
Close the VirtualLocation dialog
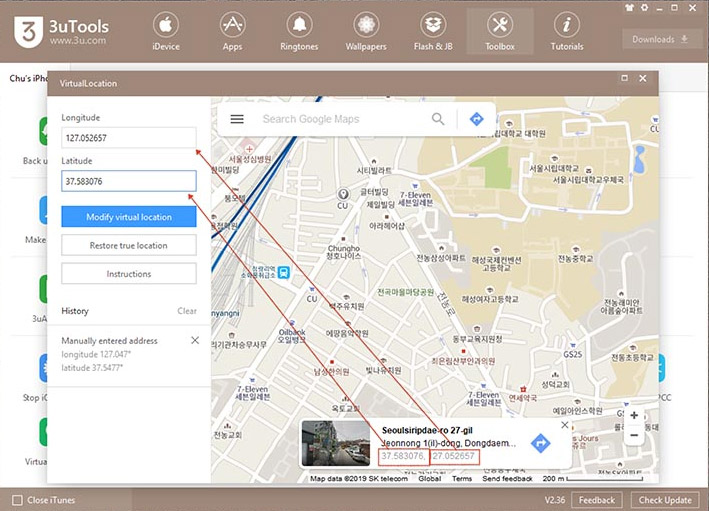tap(643, 78)
